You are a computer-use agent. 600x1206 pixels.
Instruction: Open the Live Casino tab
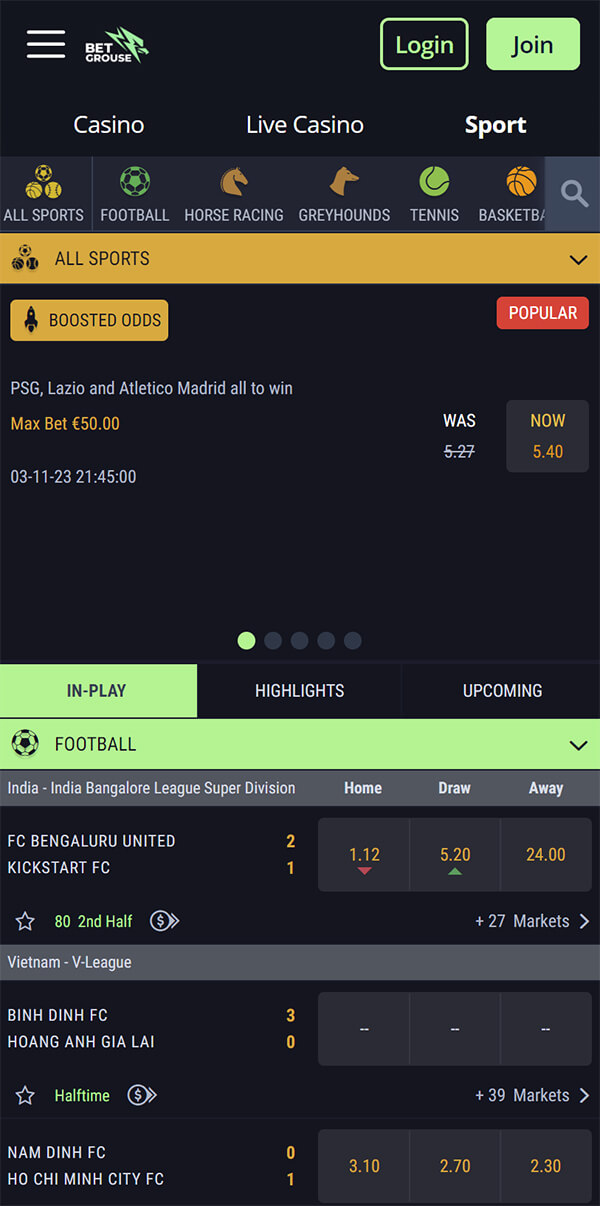305,125
